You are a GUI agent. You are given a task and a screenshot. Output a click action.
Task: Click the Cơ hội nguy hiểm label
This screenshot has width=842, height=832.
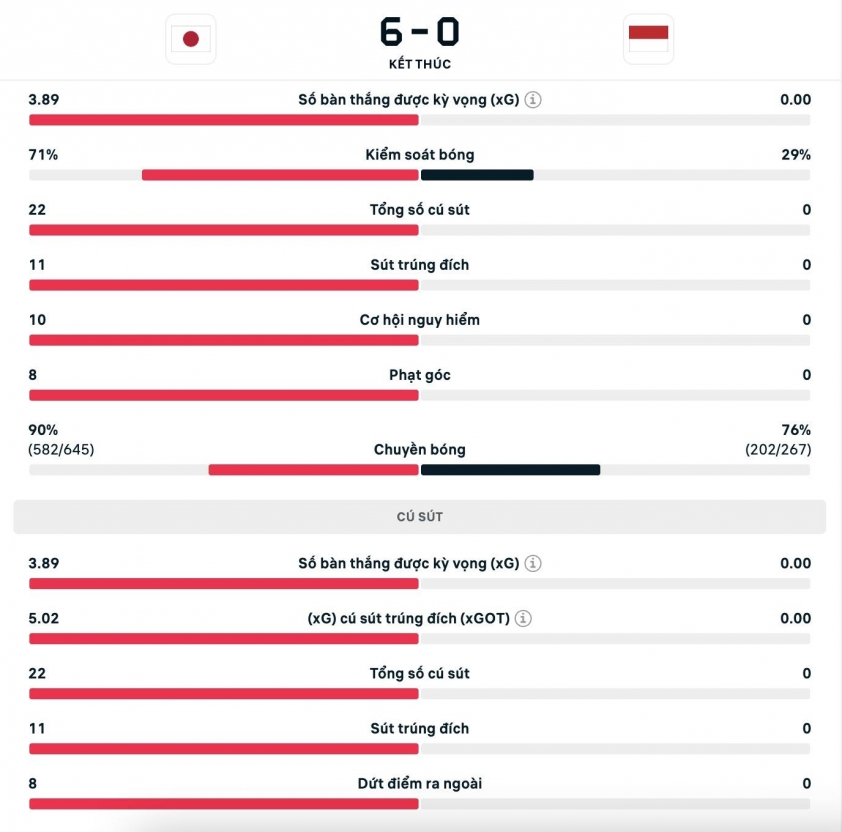[x=419, y=320]
